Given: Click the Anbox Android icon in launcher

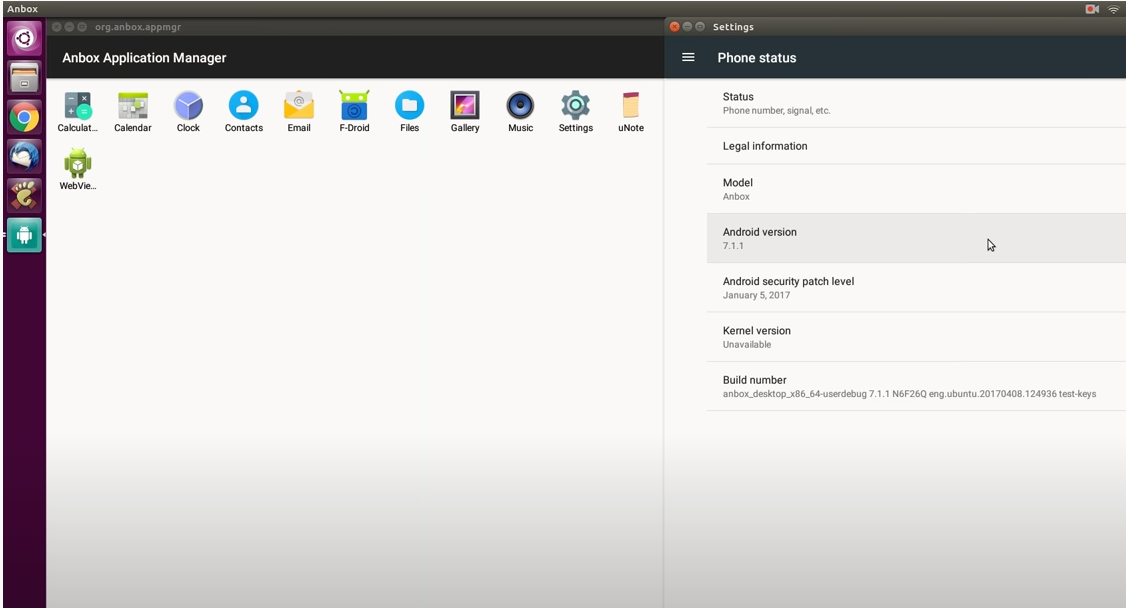Looking at the screenshot, I should pyautogui.click(x=24, y=235).
